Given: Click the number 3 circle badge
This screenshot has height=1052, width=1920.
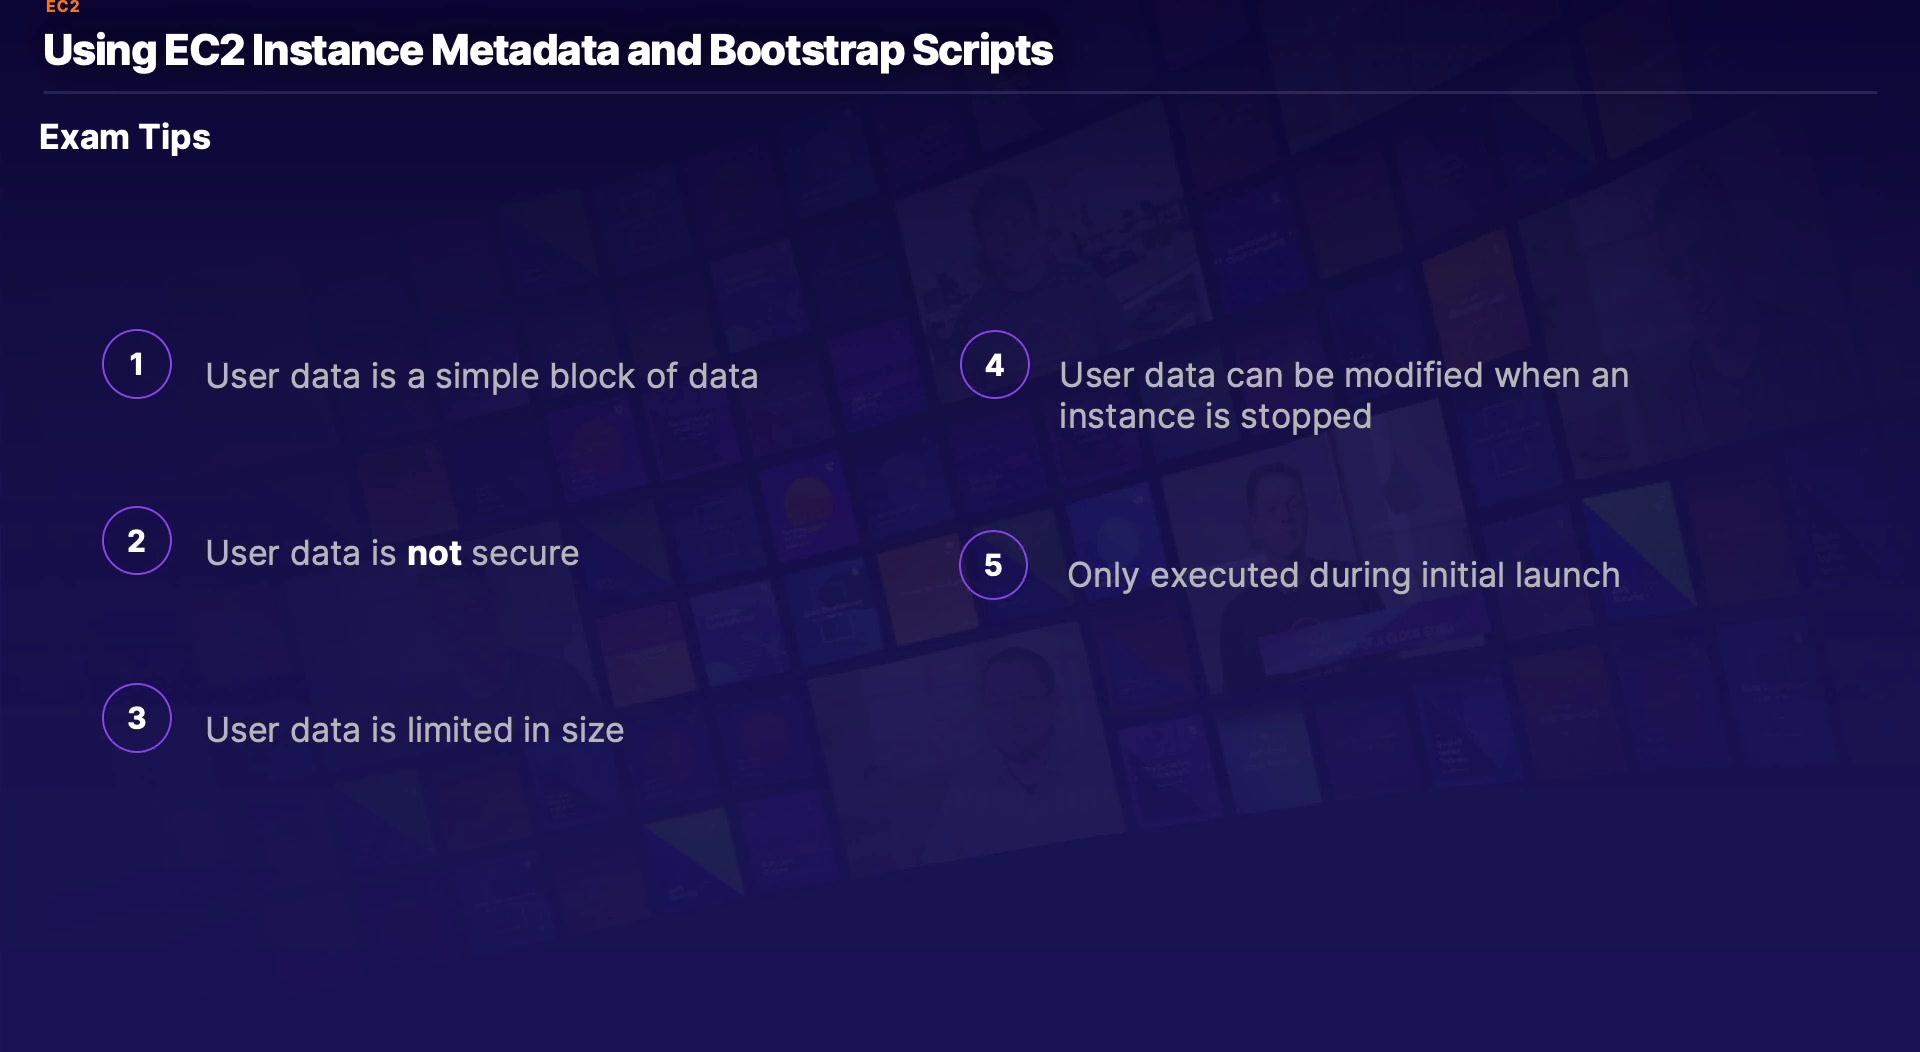Looking at the screenshot, I should click(137, 718).
